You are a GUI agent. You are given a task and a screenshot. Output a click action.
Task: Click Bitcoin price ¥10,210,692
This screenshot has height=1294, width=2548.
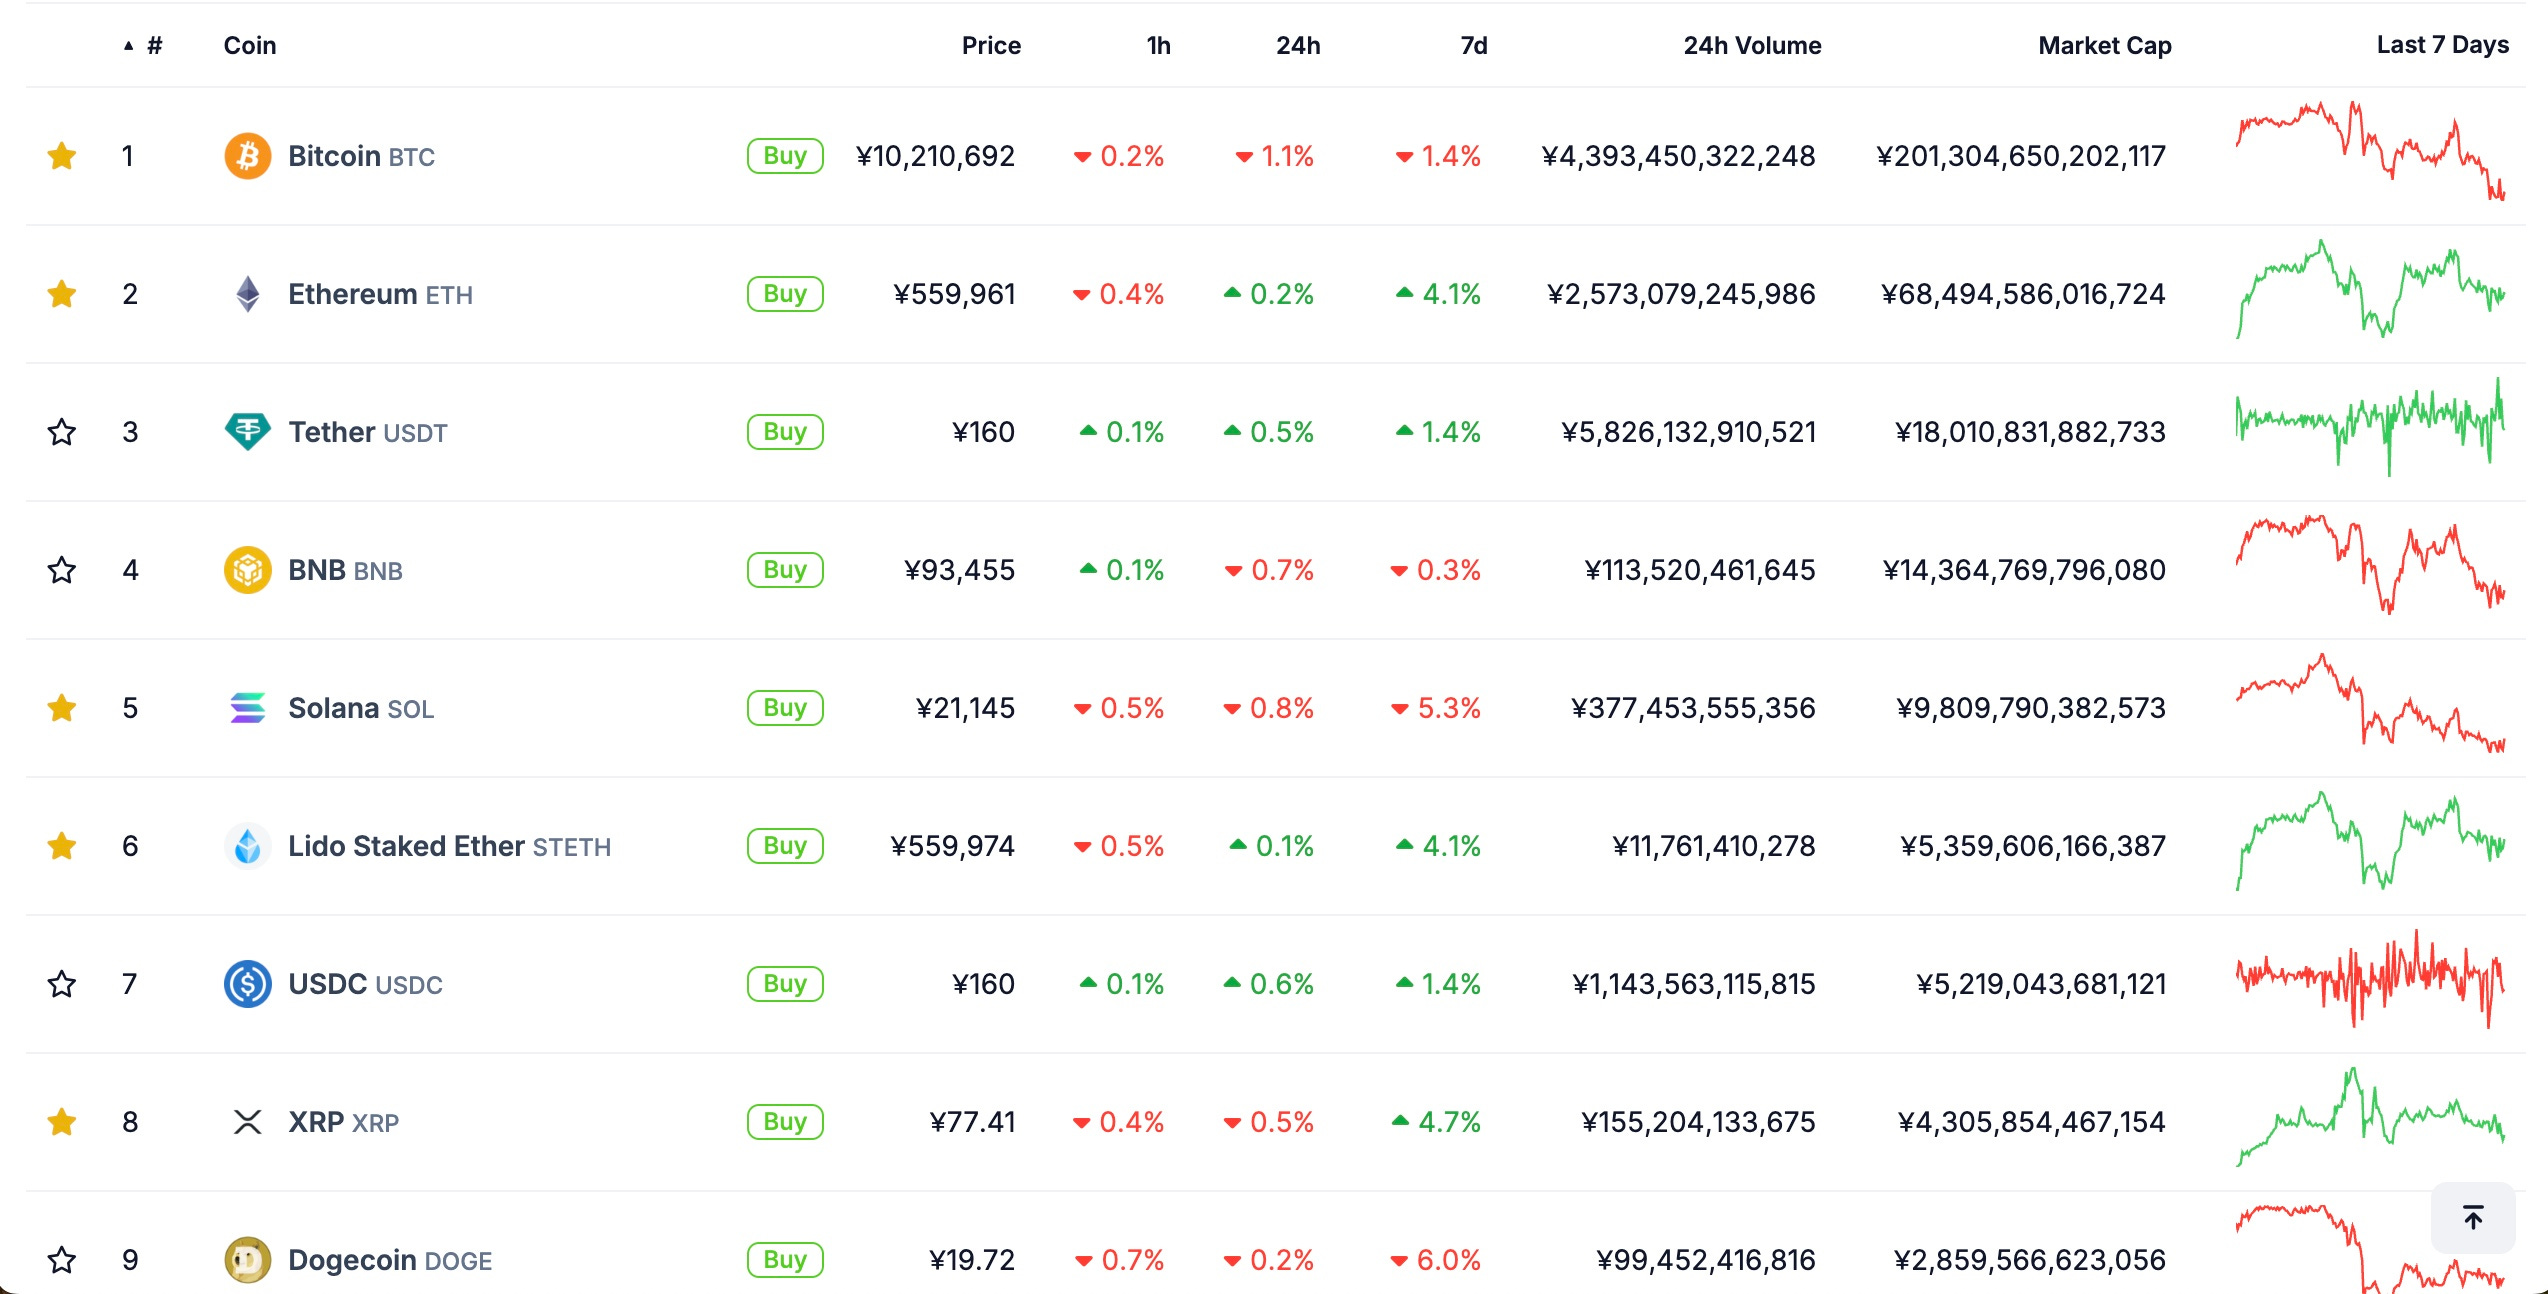935,156
